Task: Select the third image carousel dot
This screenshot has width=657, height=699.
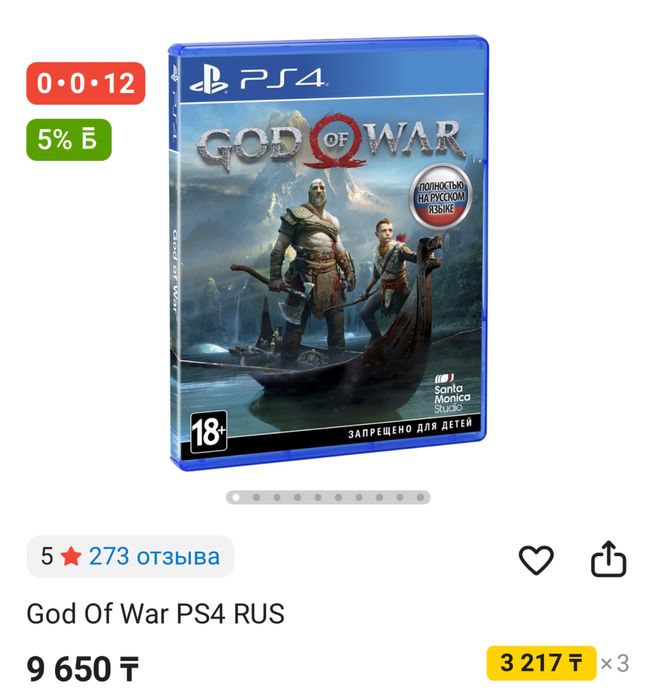Action: (277, 498)
